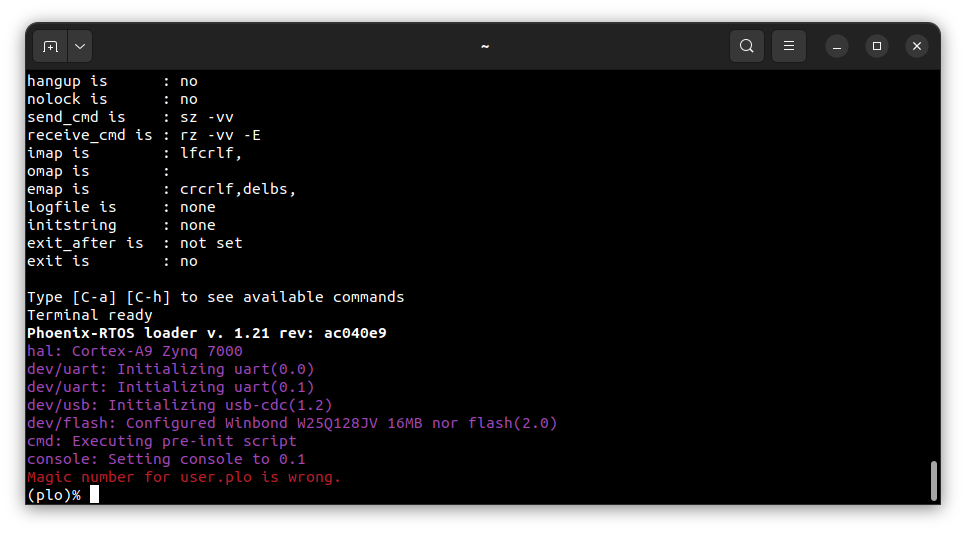The height and width of the screenshot is (533, 966).
Task: Click the 'Setting console to 0.1' line
Action: click(x=166, y=459)
